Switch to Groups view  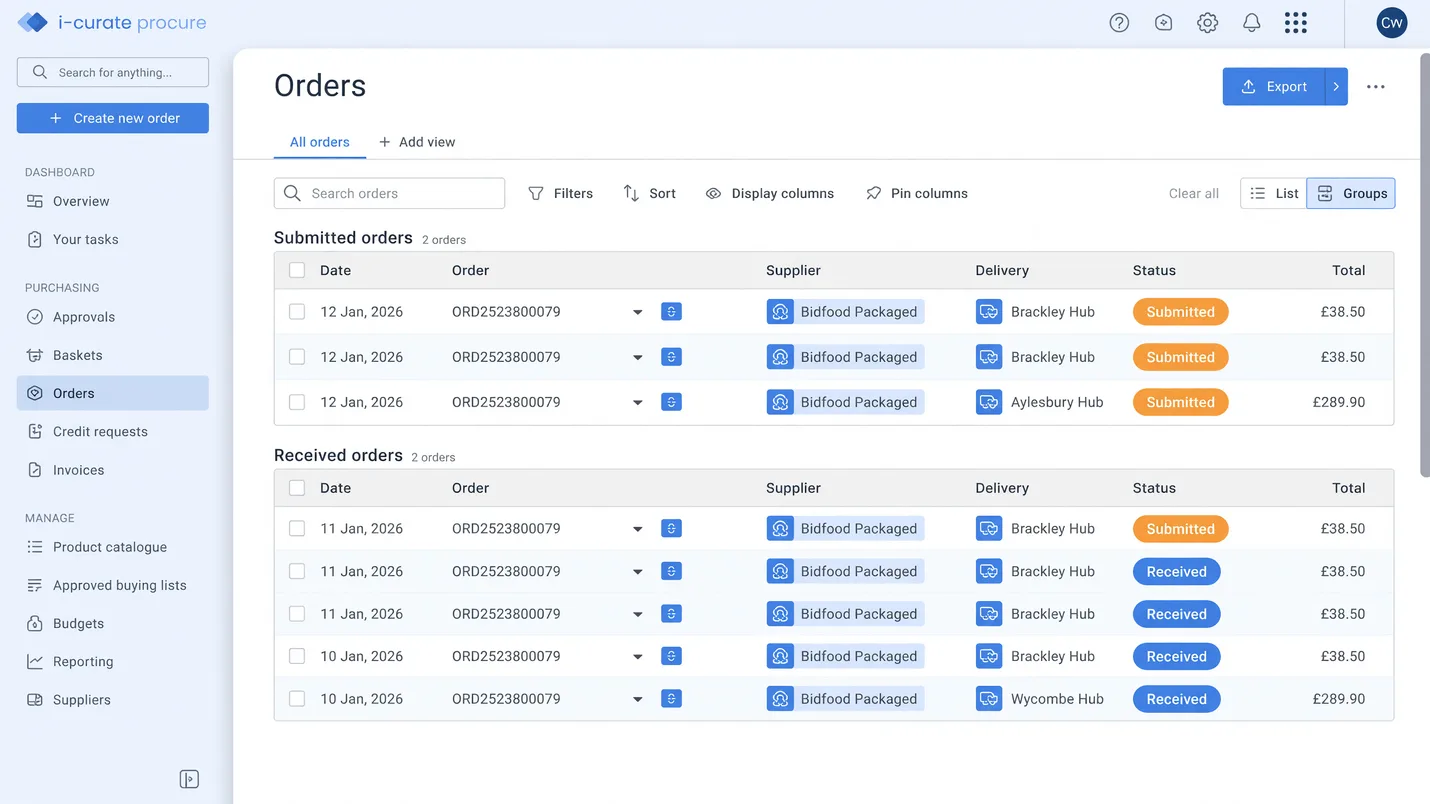1351,193
